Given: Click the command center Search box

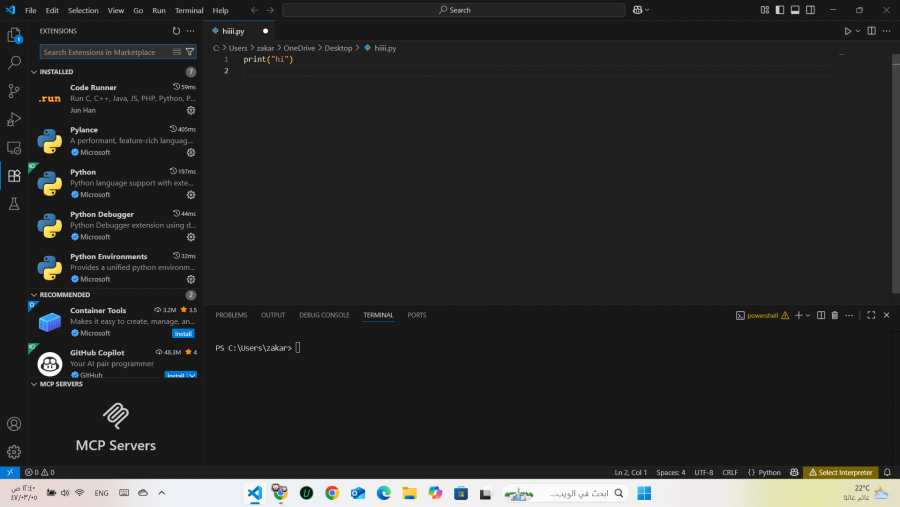Looking at the screenshot, I should click(x=454, y=10).
